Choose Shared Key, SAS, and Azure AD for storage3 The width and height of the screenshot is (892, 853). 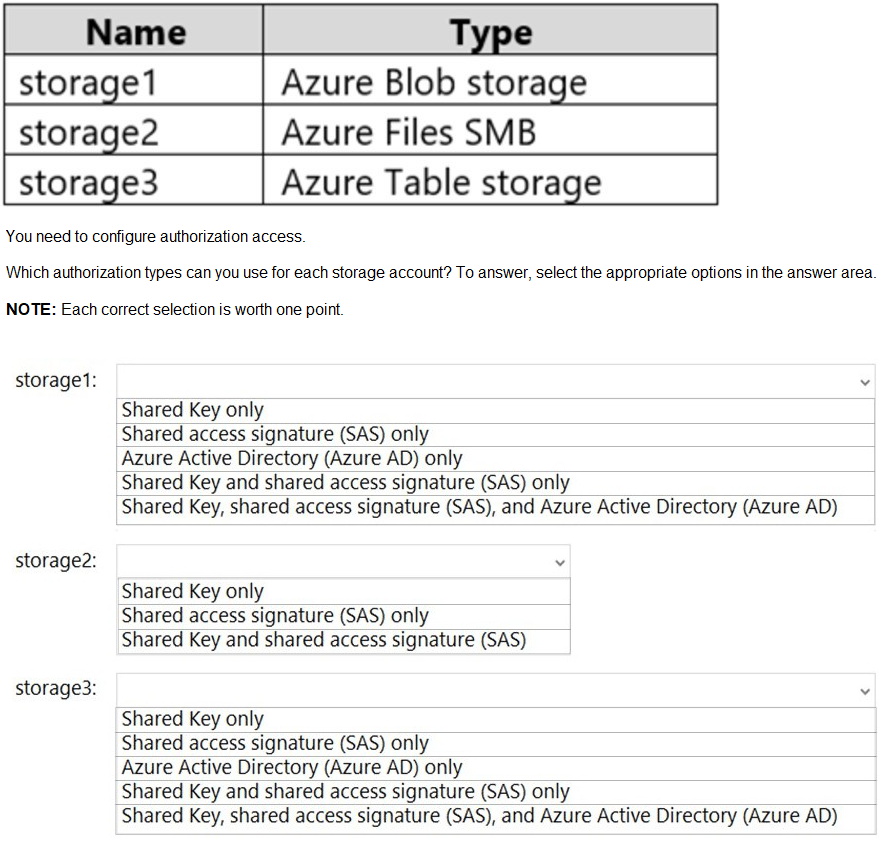click(x=479, y=815)
